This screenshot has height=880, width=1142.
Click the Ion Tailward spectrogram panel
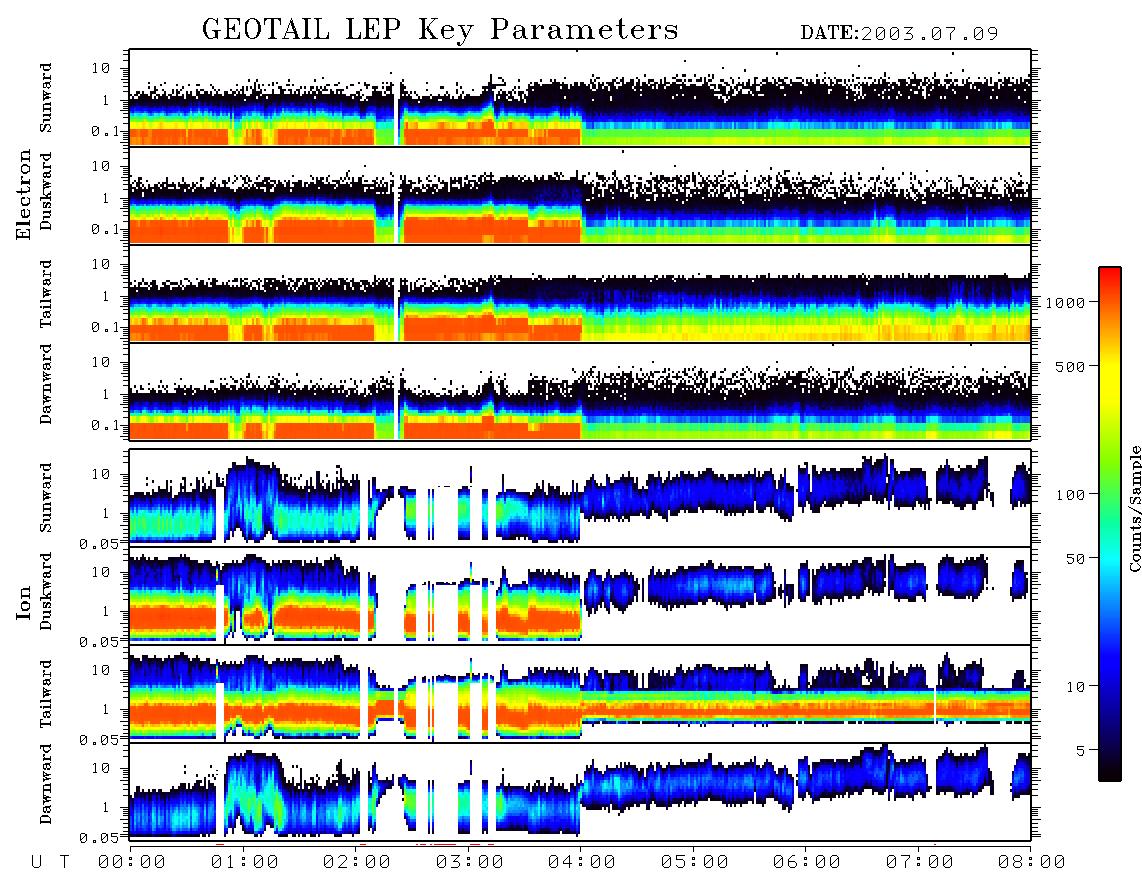580,694
